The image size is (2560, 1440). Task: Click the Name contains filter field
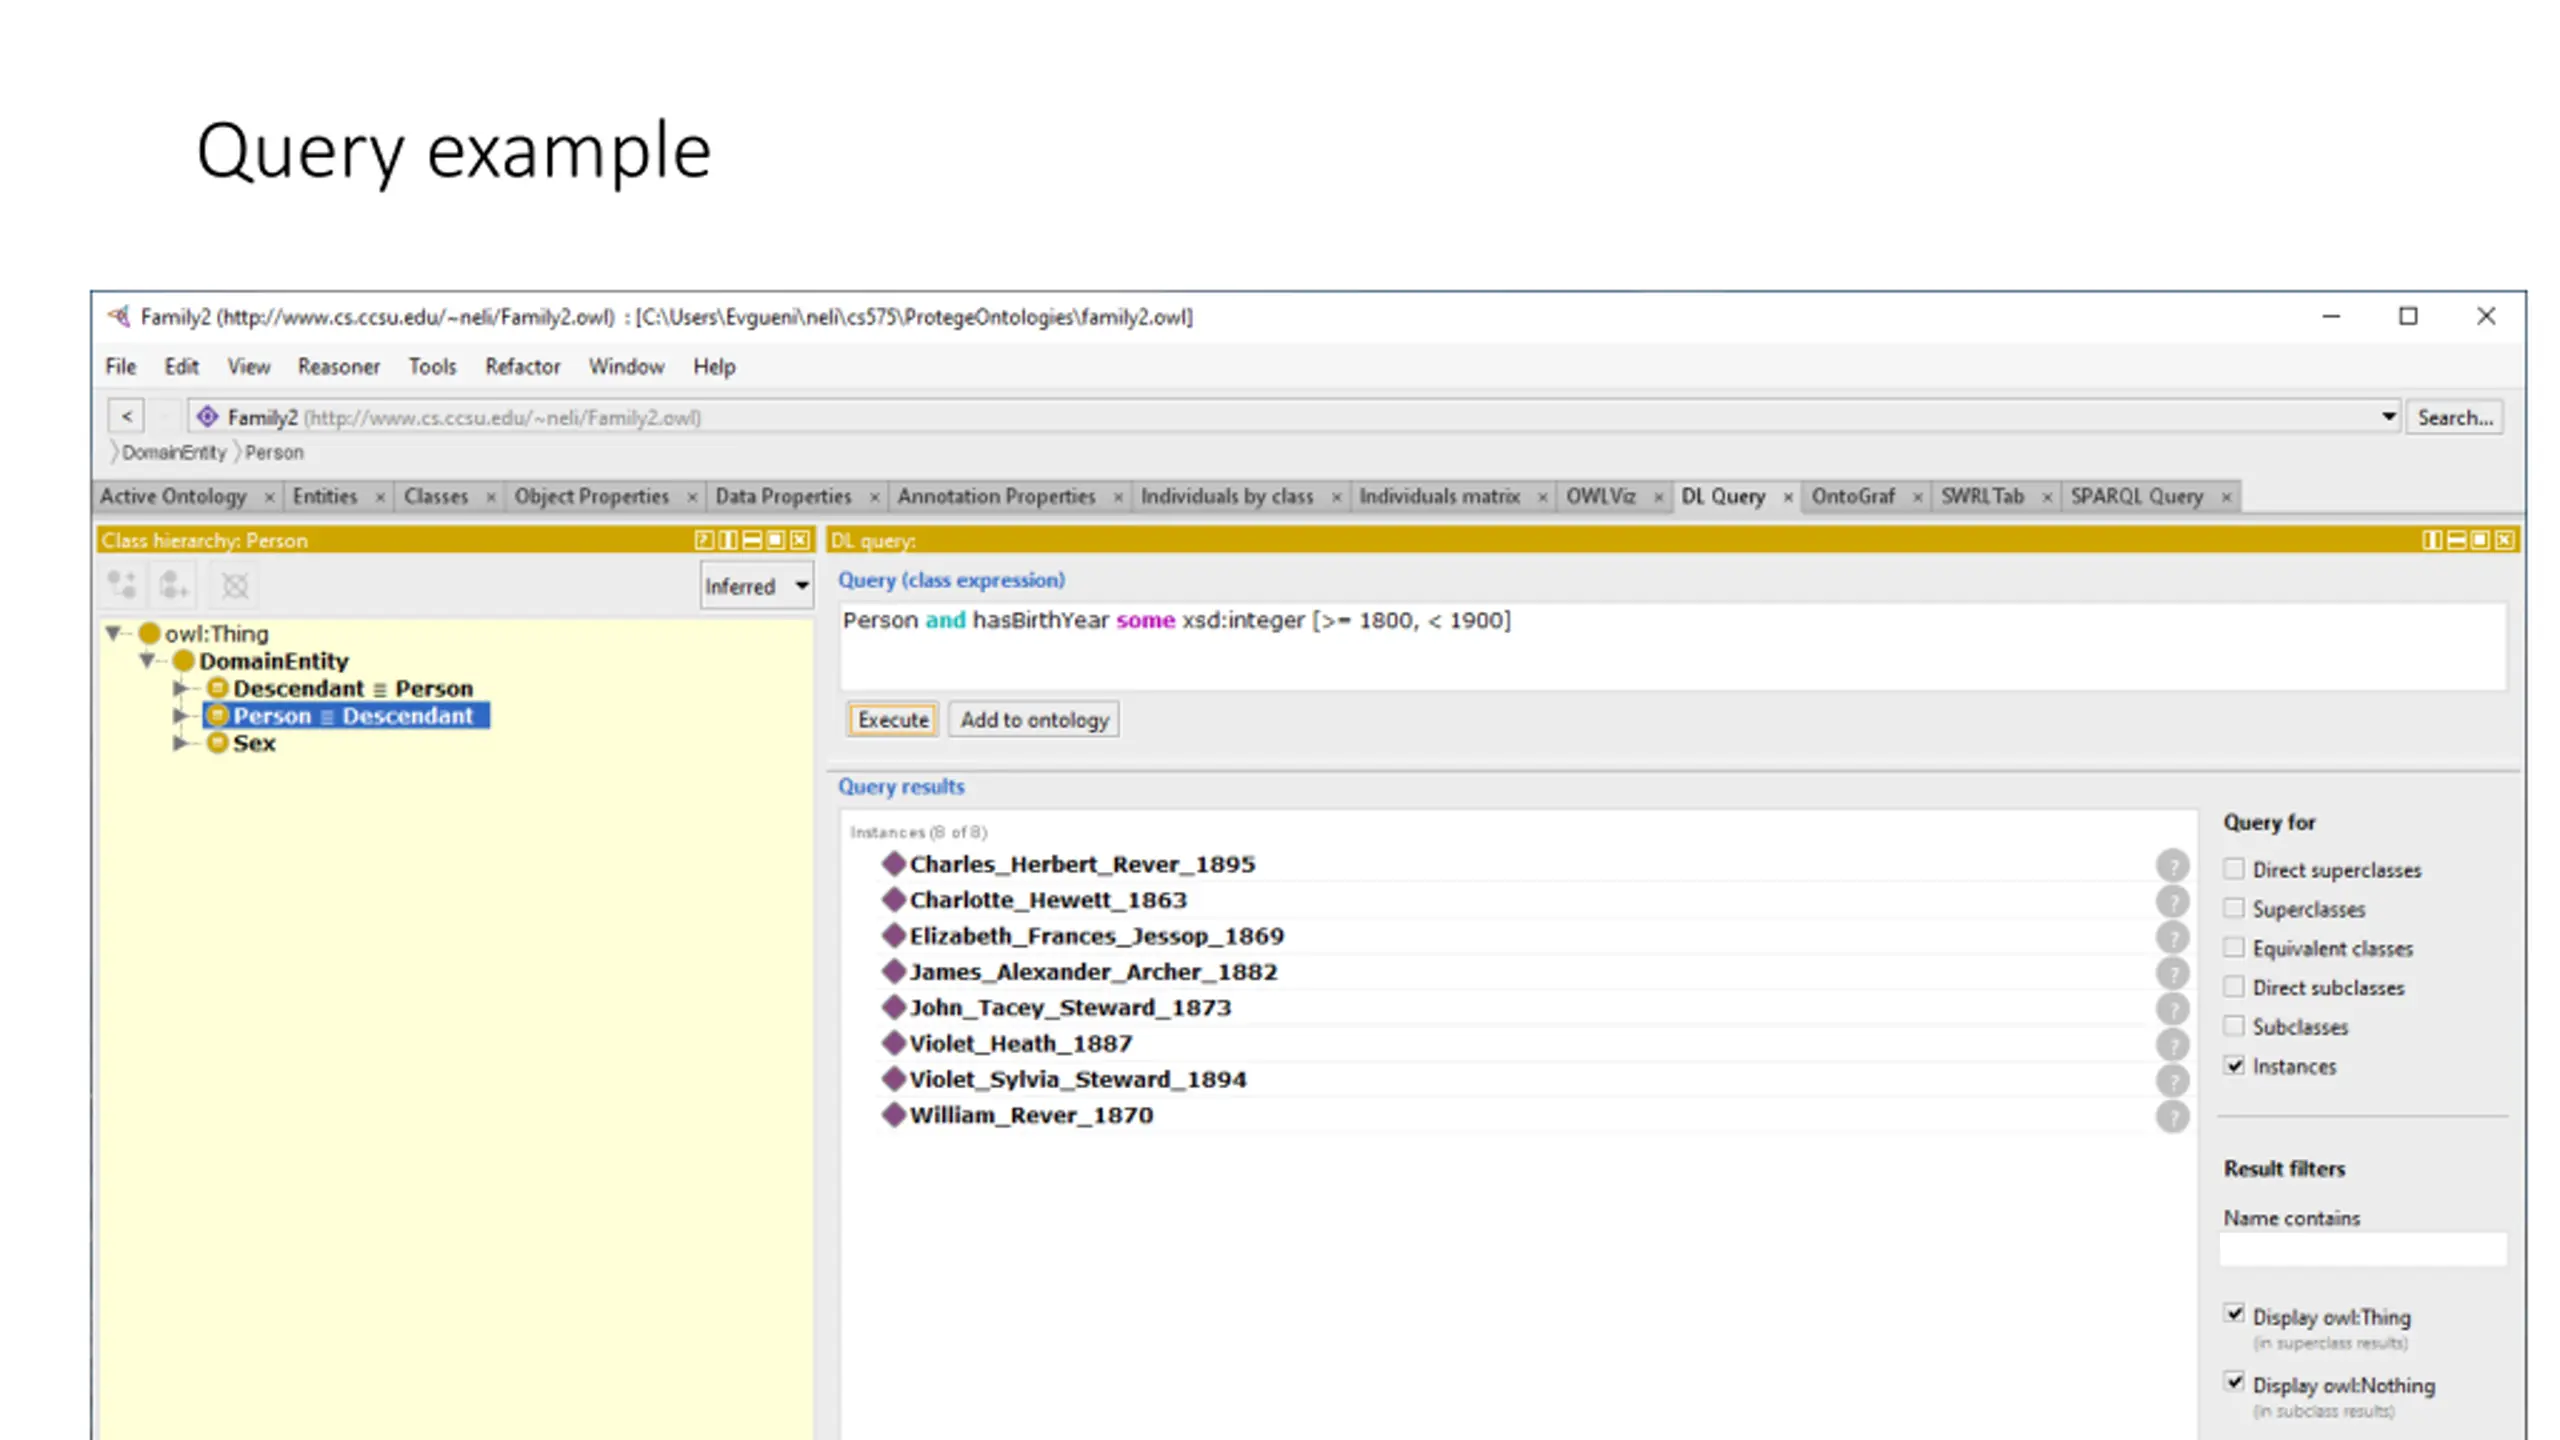2363,1250
